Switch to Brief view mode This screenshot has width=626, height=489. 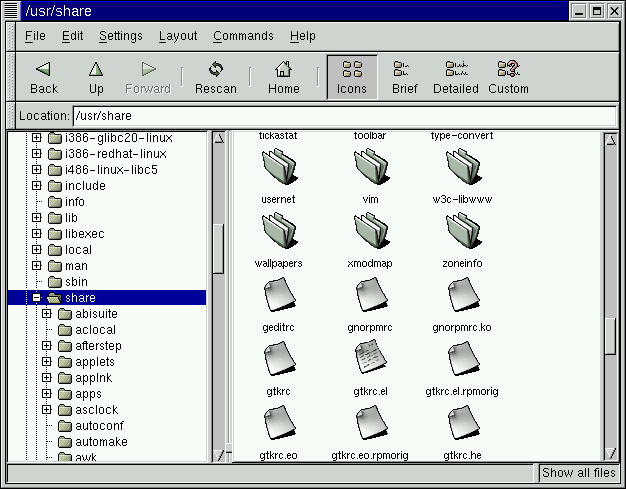(404, 77)
